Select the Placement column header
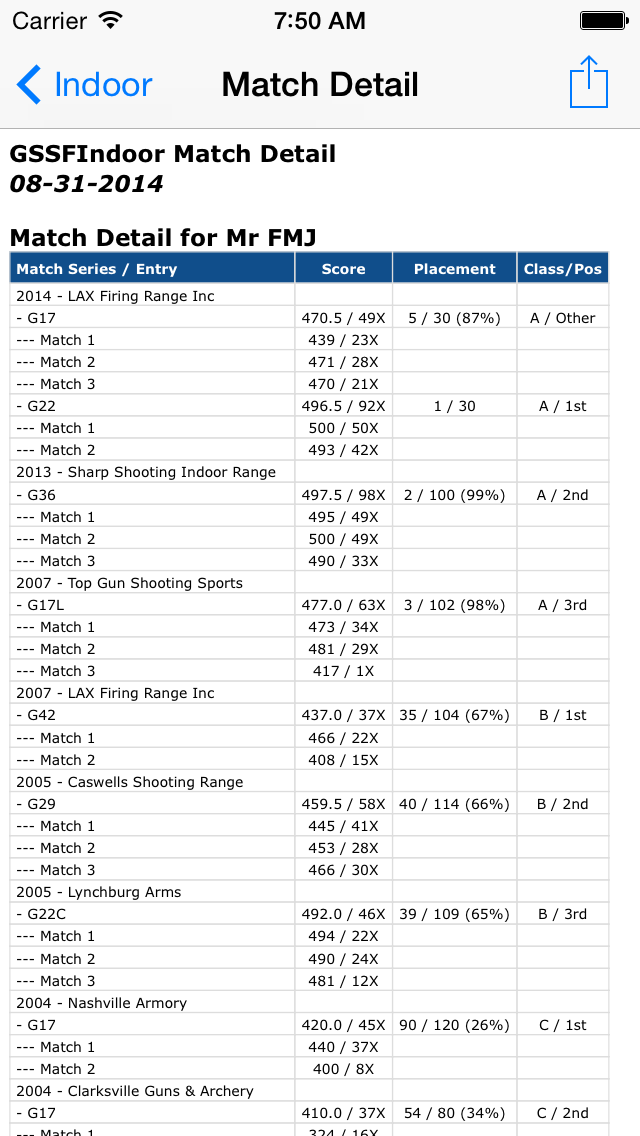Viewport: 640px width, 1136px height. [x=454, y=269]
